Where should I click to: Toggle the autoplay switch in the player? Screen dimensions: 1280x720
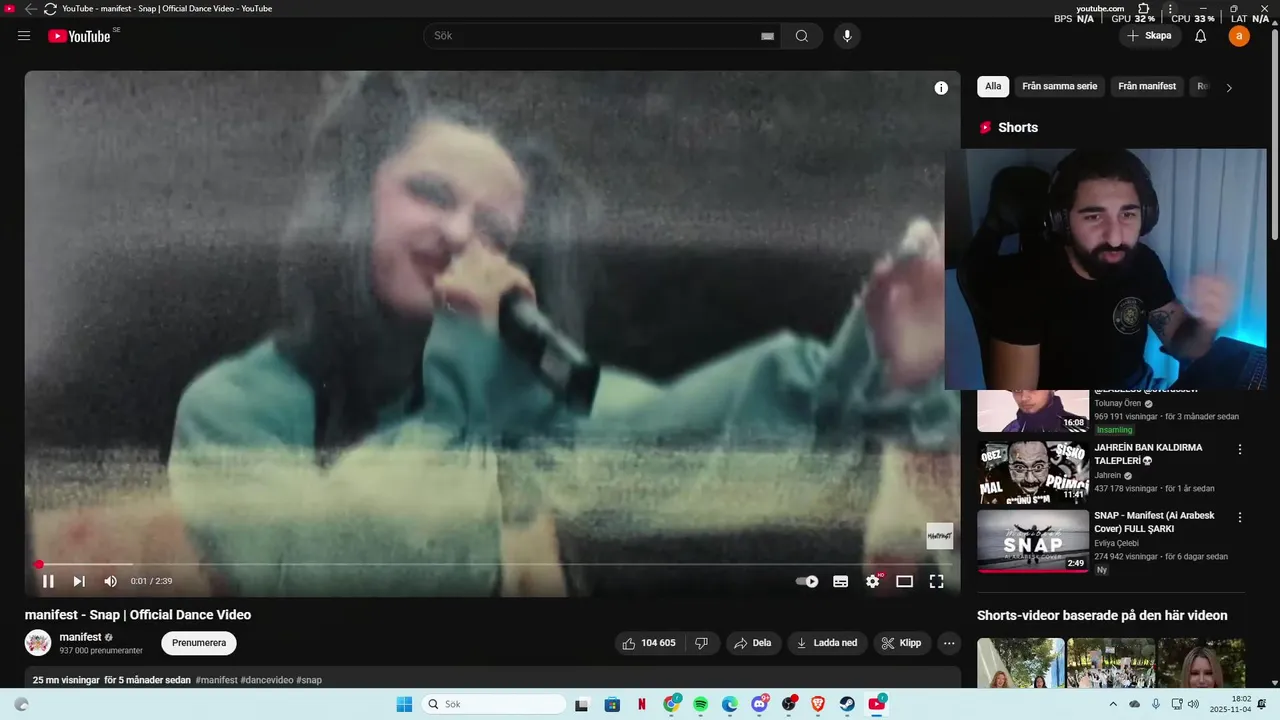[807, 581]
